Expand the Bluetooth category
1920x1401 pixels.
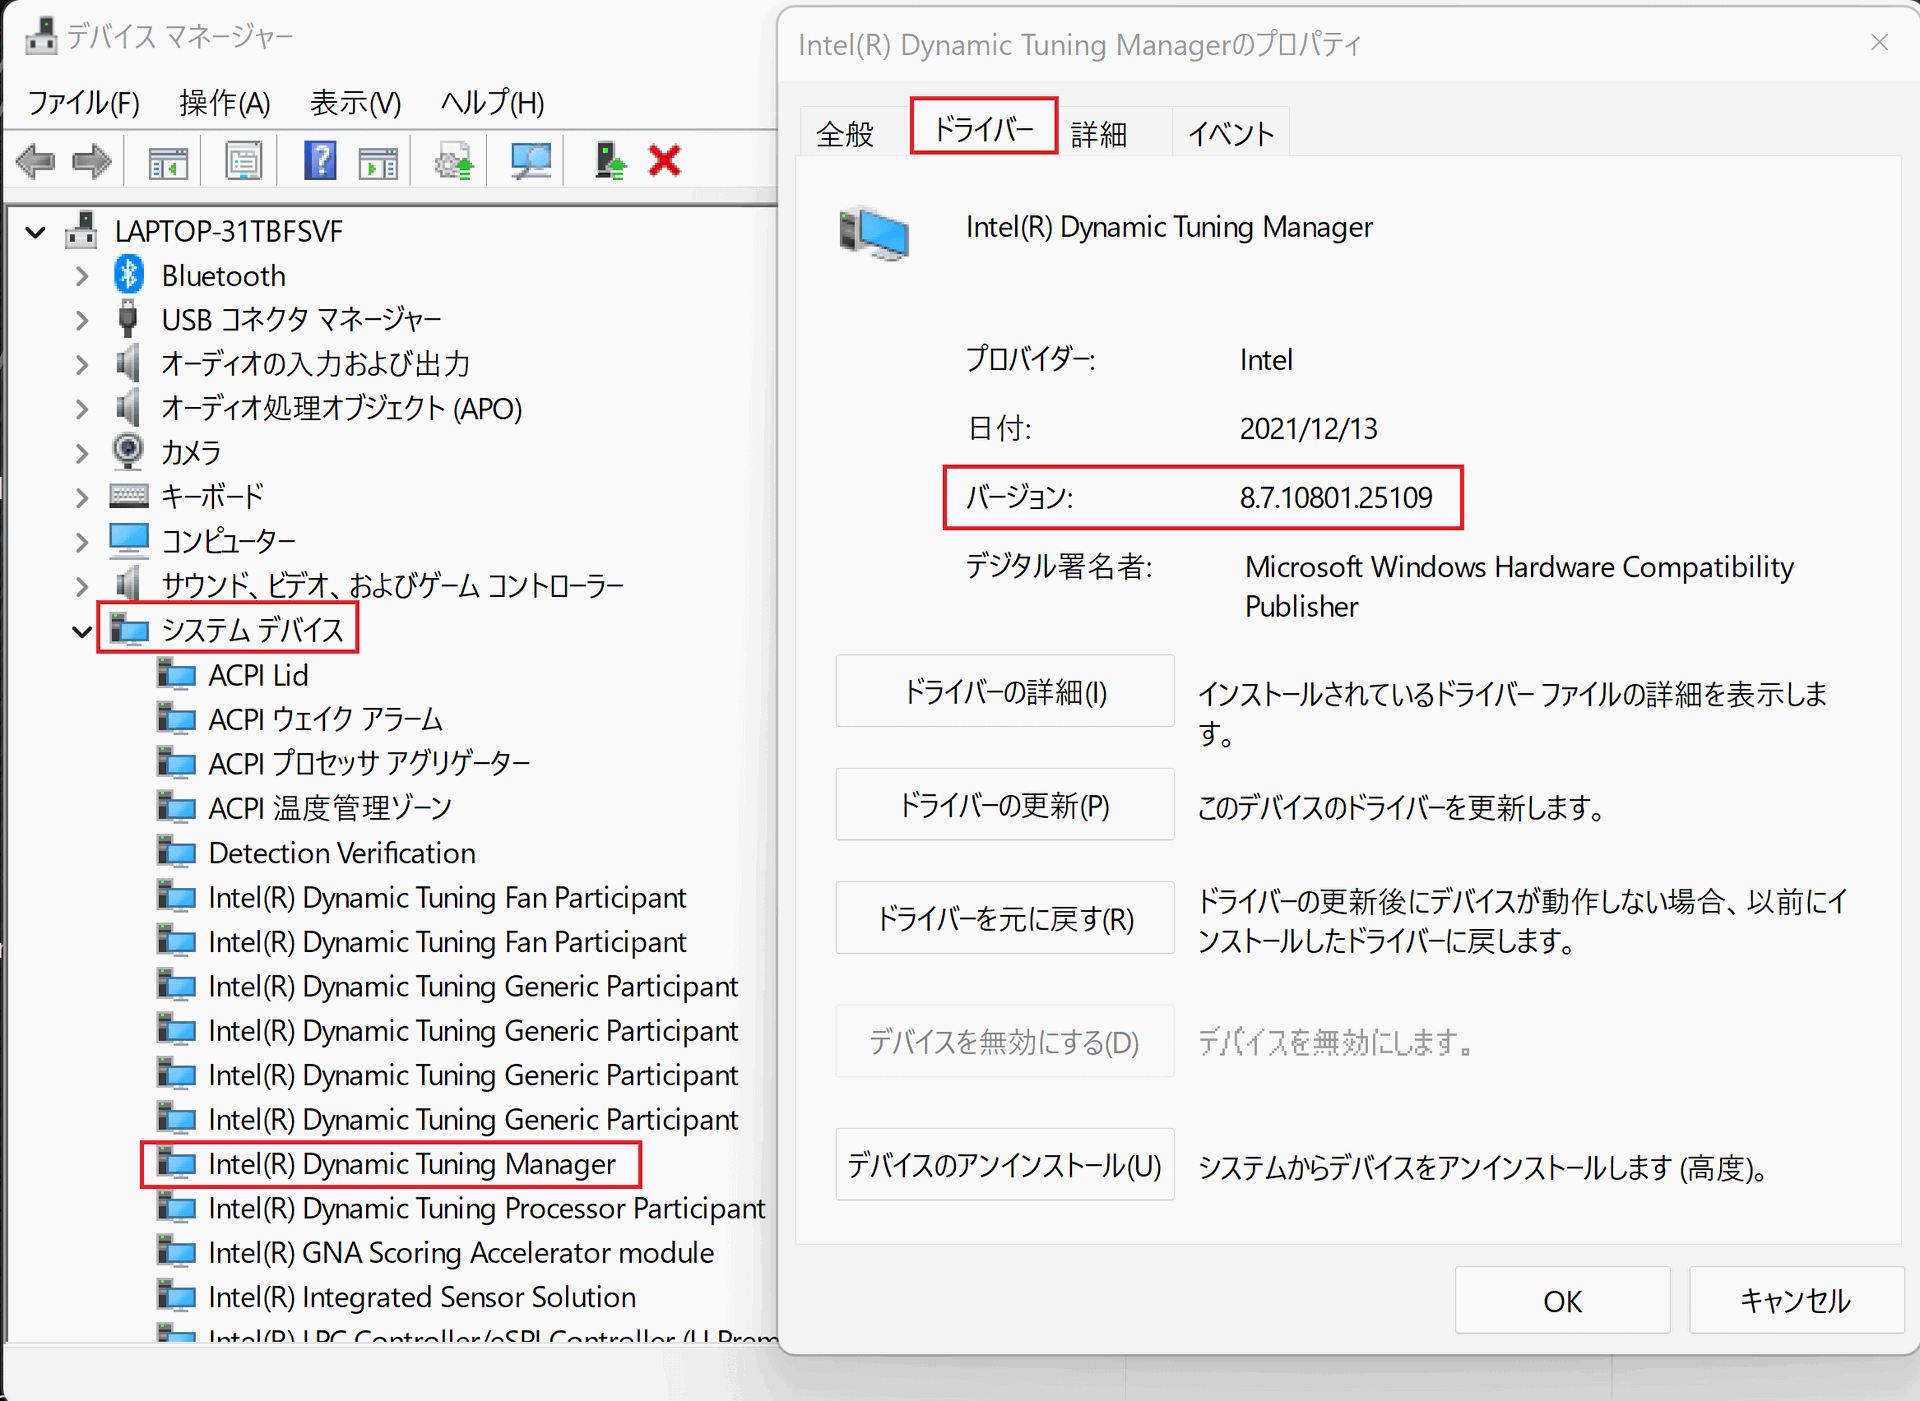(x=82, y=276)
